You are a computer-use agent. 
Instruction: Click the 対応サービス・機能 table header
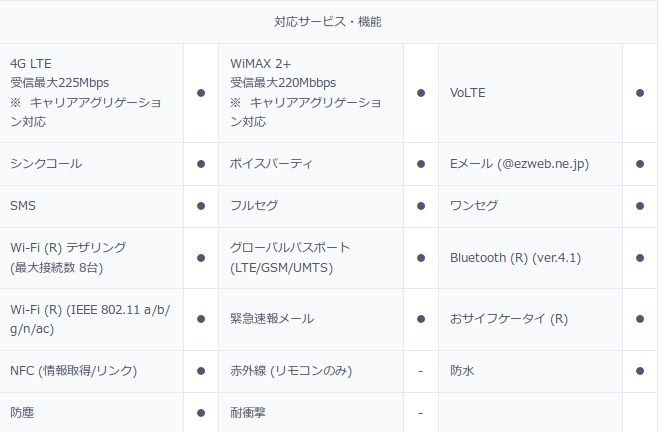click(328, 21)
